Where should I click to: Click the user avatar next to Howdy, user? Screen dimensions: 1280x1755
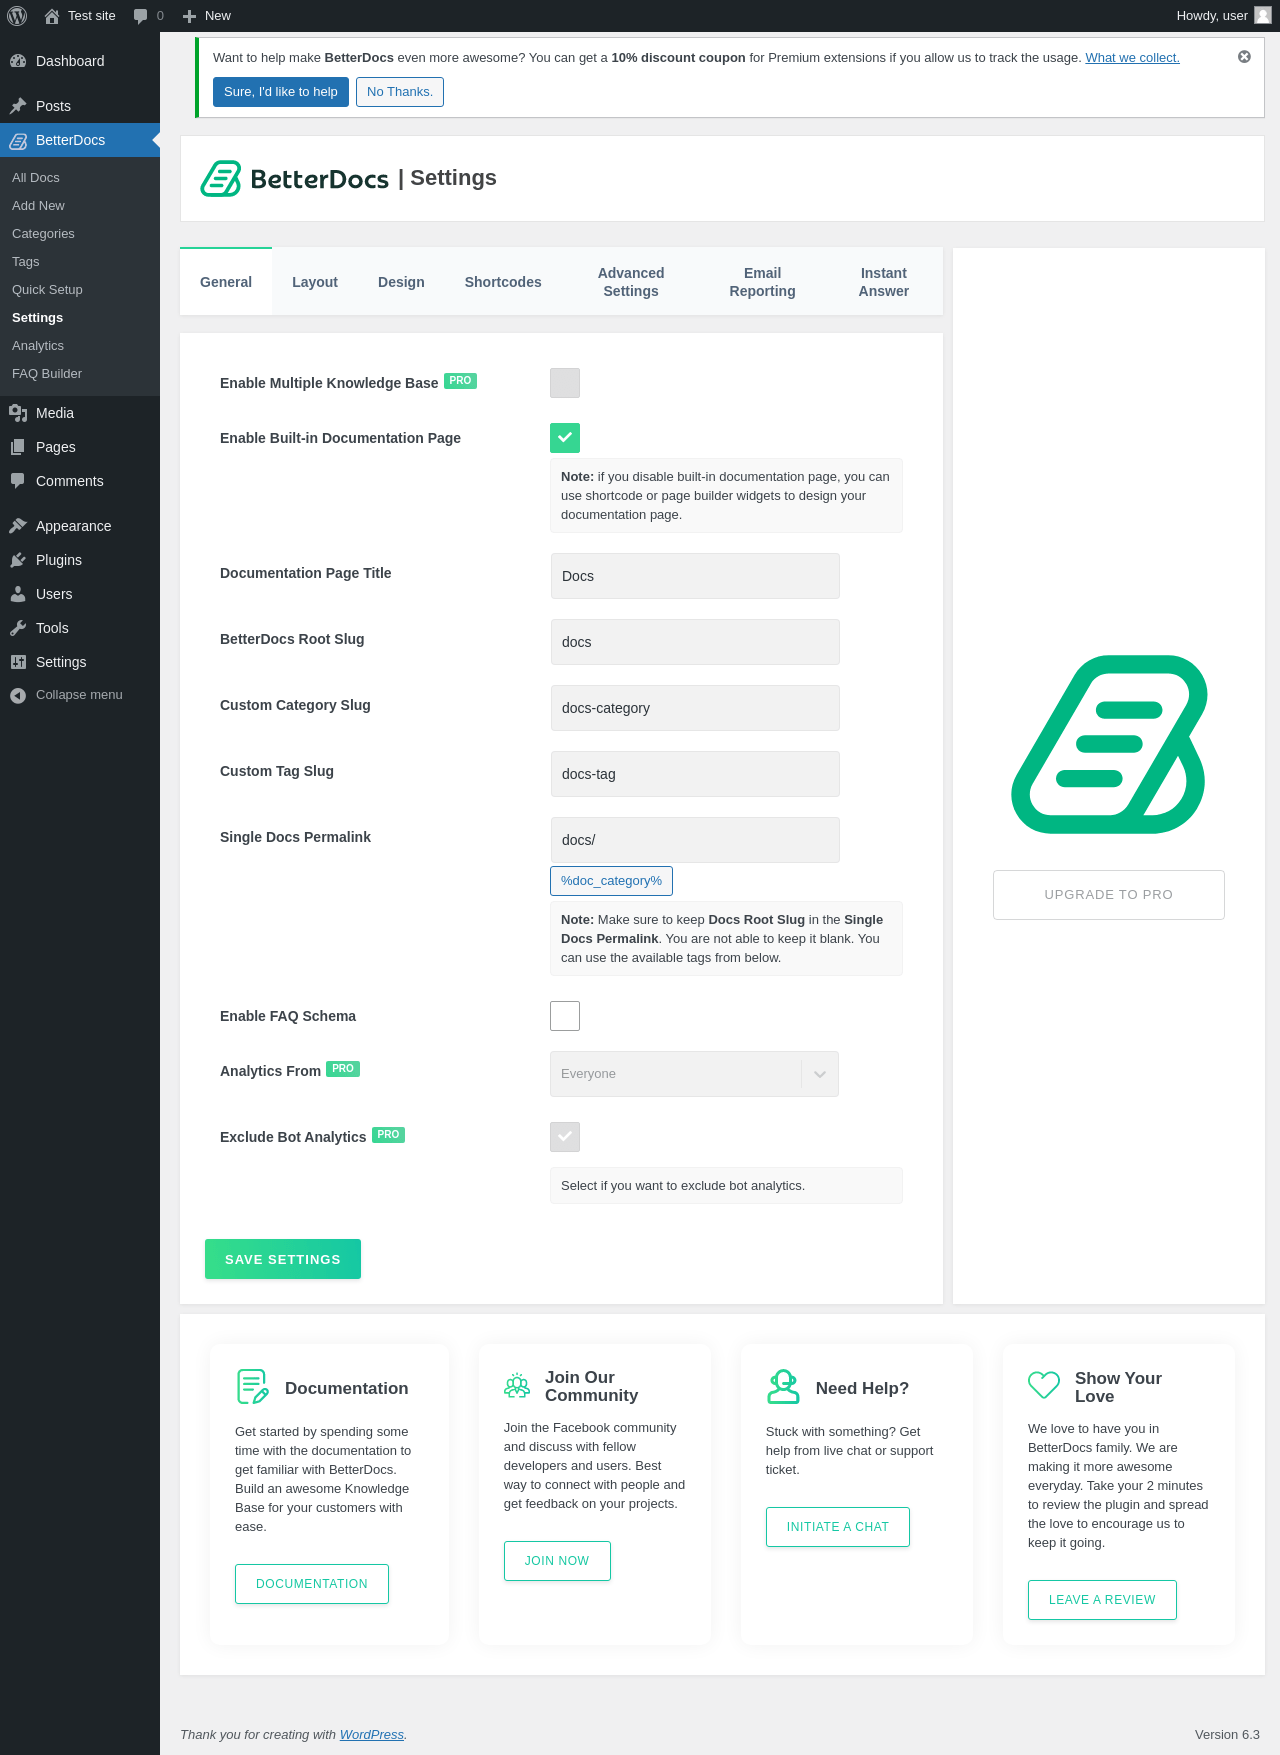[x=1263, y=15]
